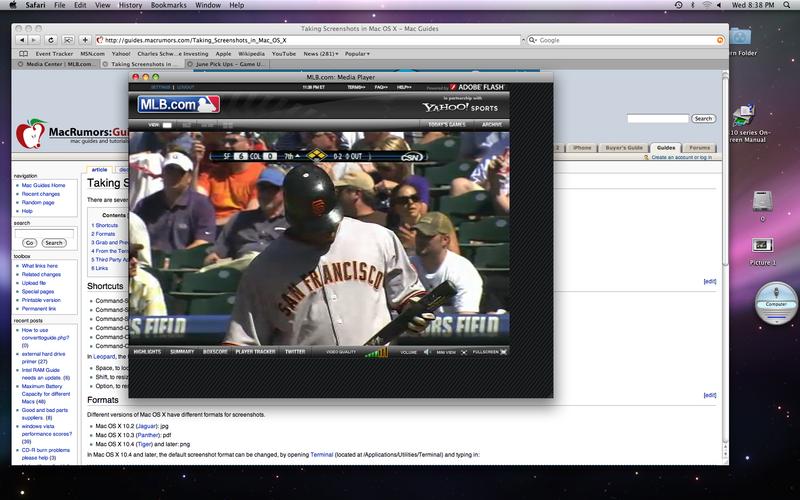Click the MacRumors apple logo
The height and width of the screenshot is (500, 800).
pyautogui.click(x=31, y=134)
